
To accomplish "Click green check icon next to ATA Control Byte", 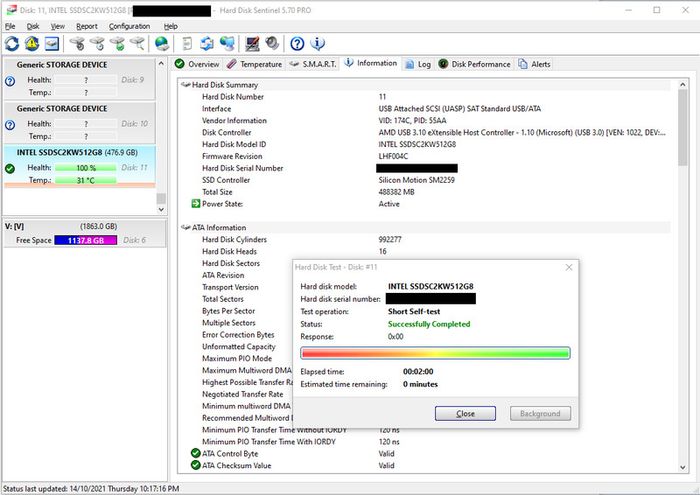I will coord(196,453).
